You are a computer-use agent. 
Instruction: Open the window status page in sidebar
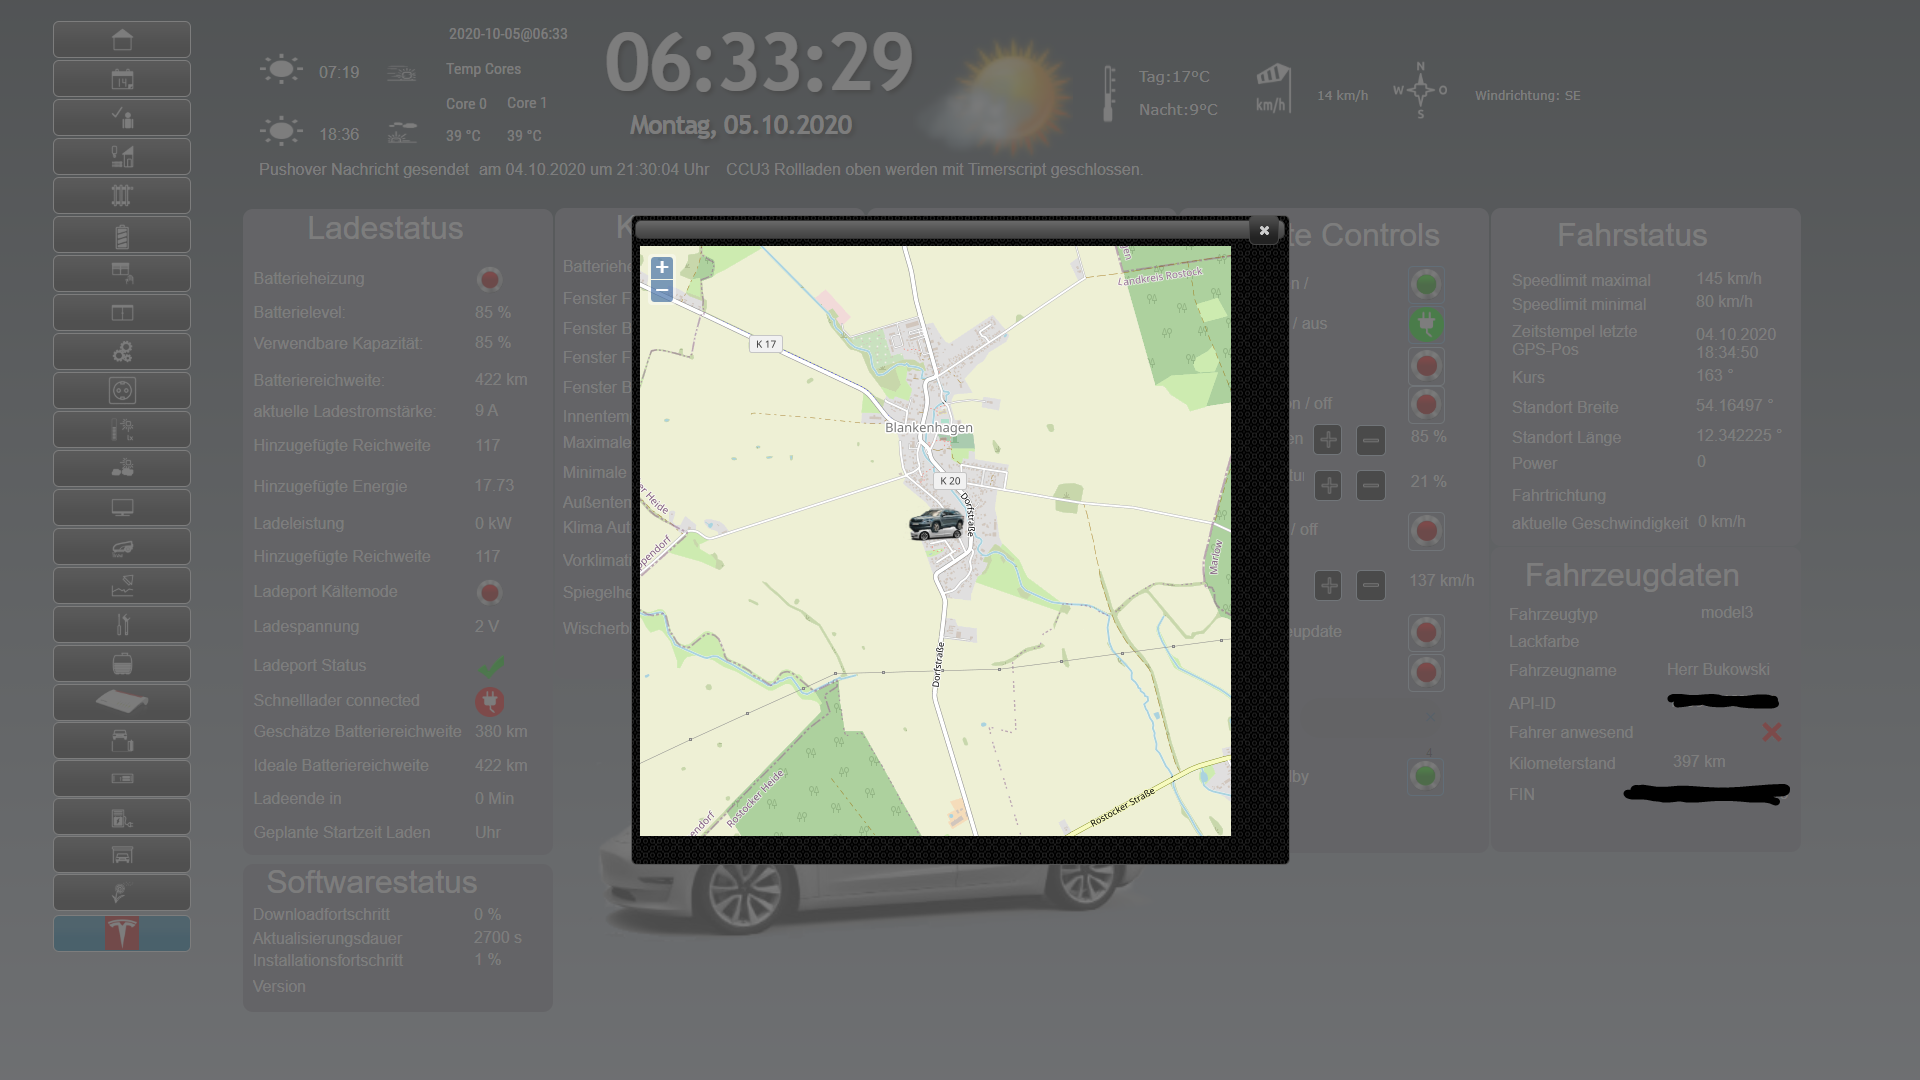point(122,313)
